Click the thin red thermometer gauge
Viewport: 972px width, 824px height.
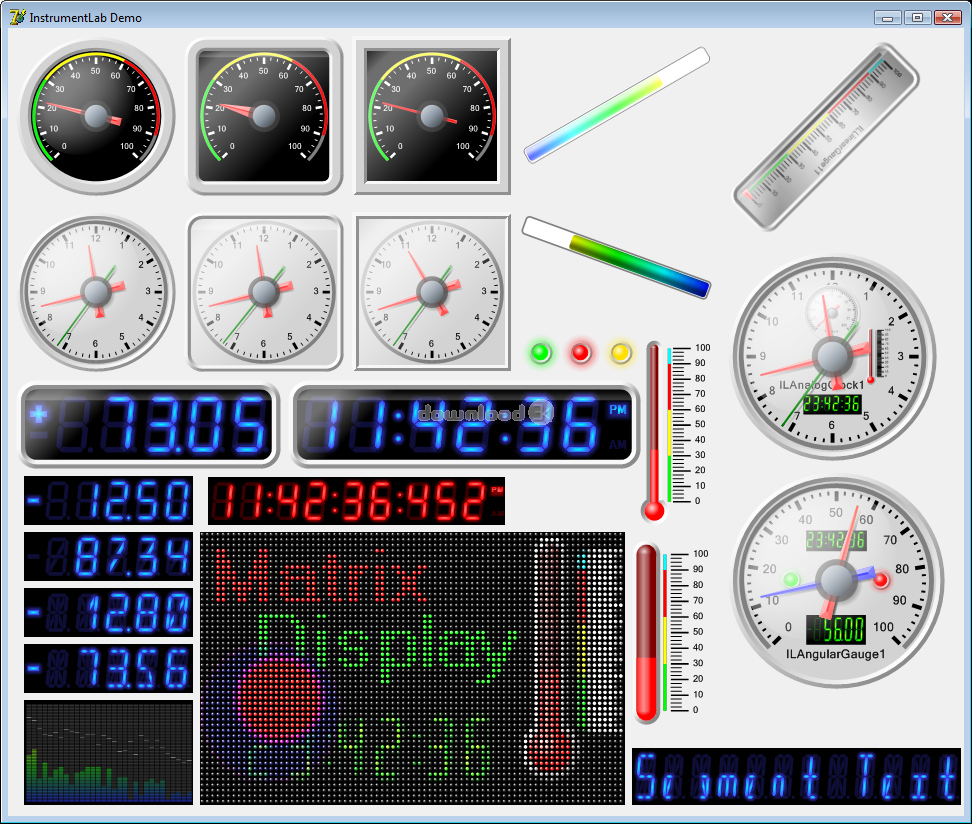[655, 431]
